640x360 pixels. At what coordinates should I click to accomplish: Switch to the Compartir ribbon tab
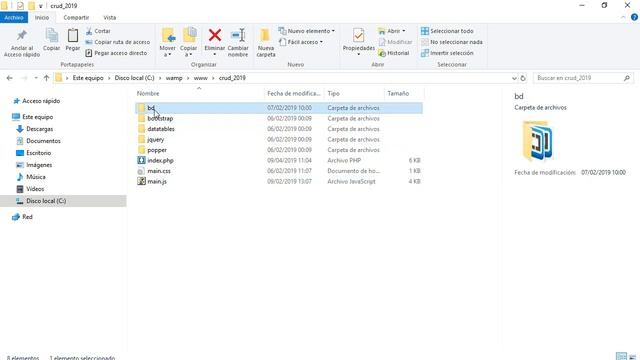coord(76,18)
